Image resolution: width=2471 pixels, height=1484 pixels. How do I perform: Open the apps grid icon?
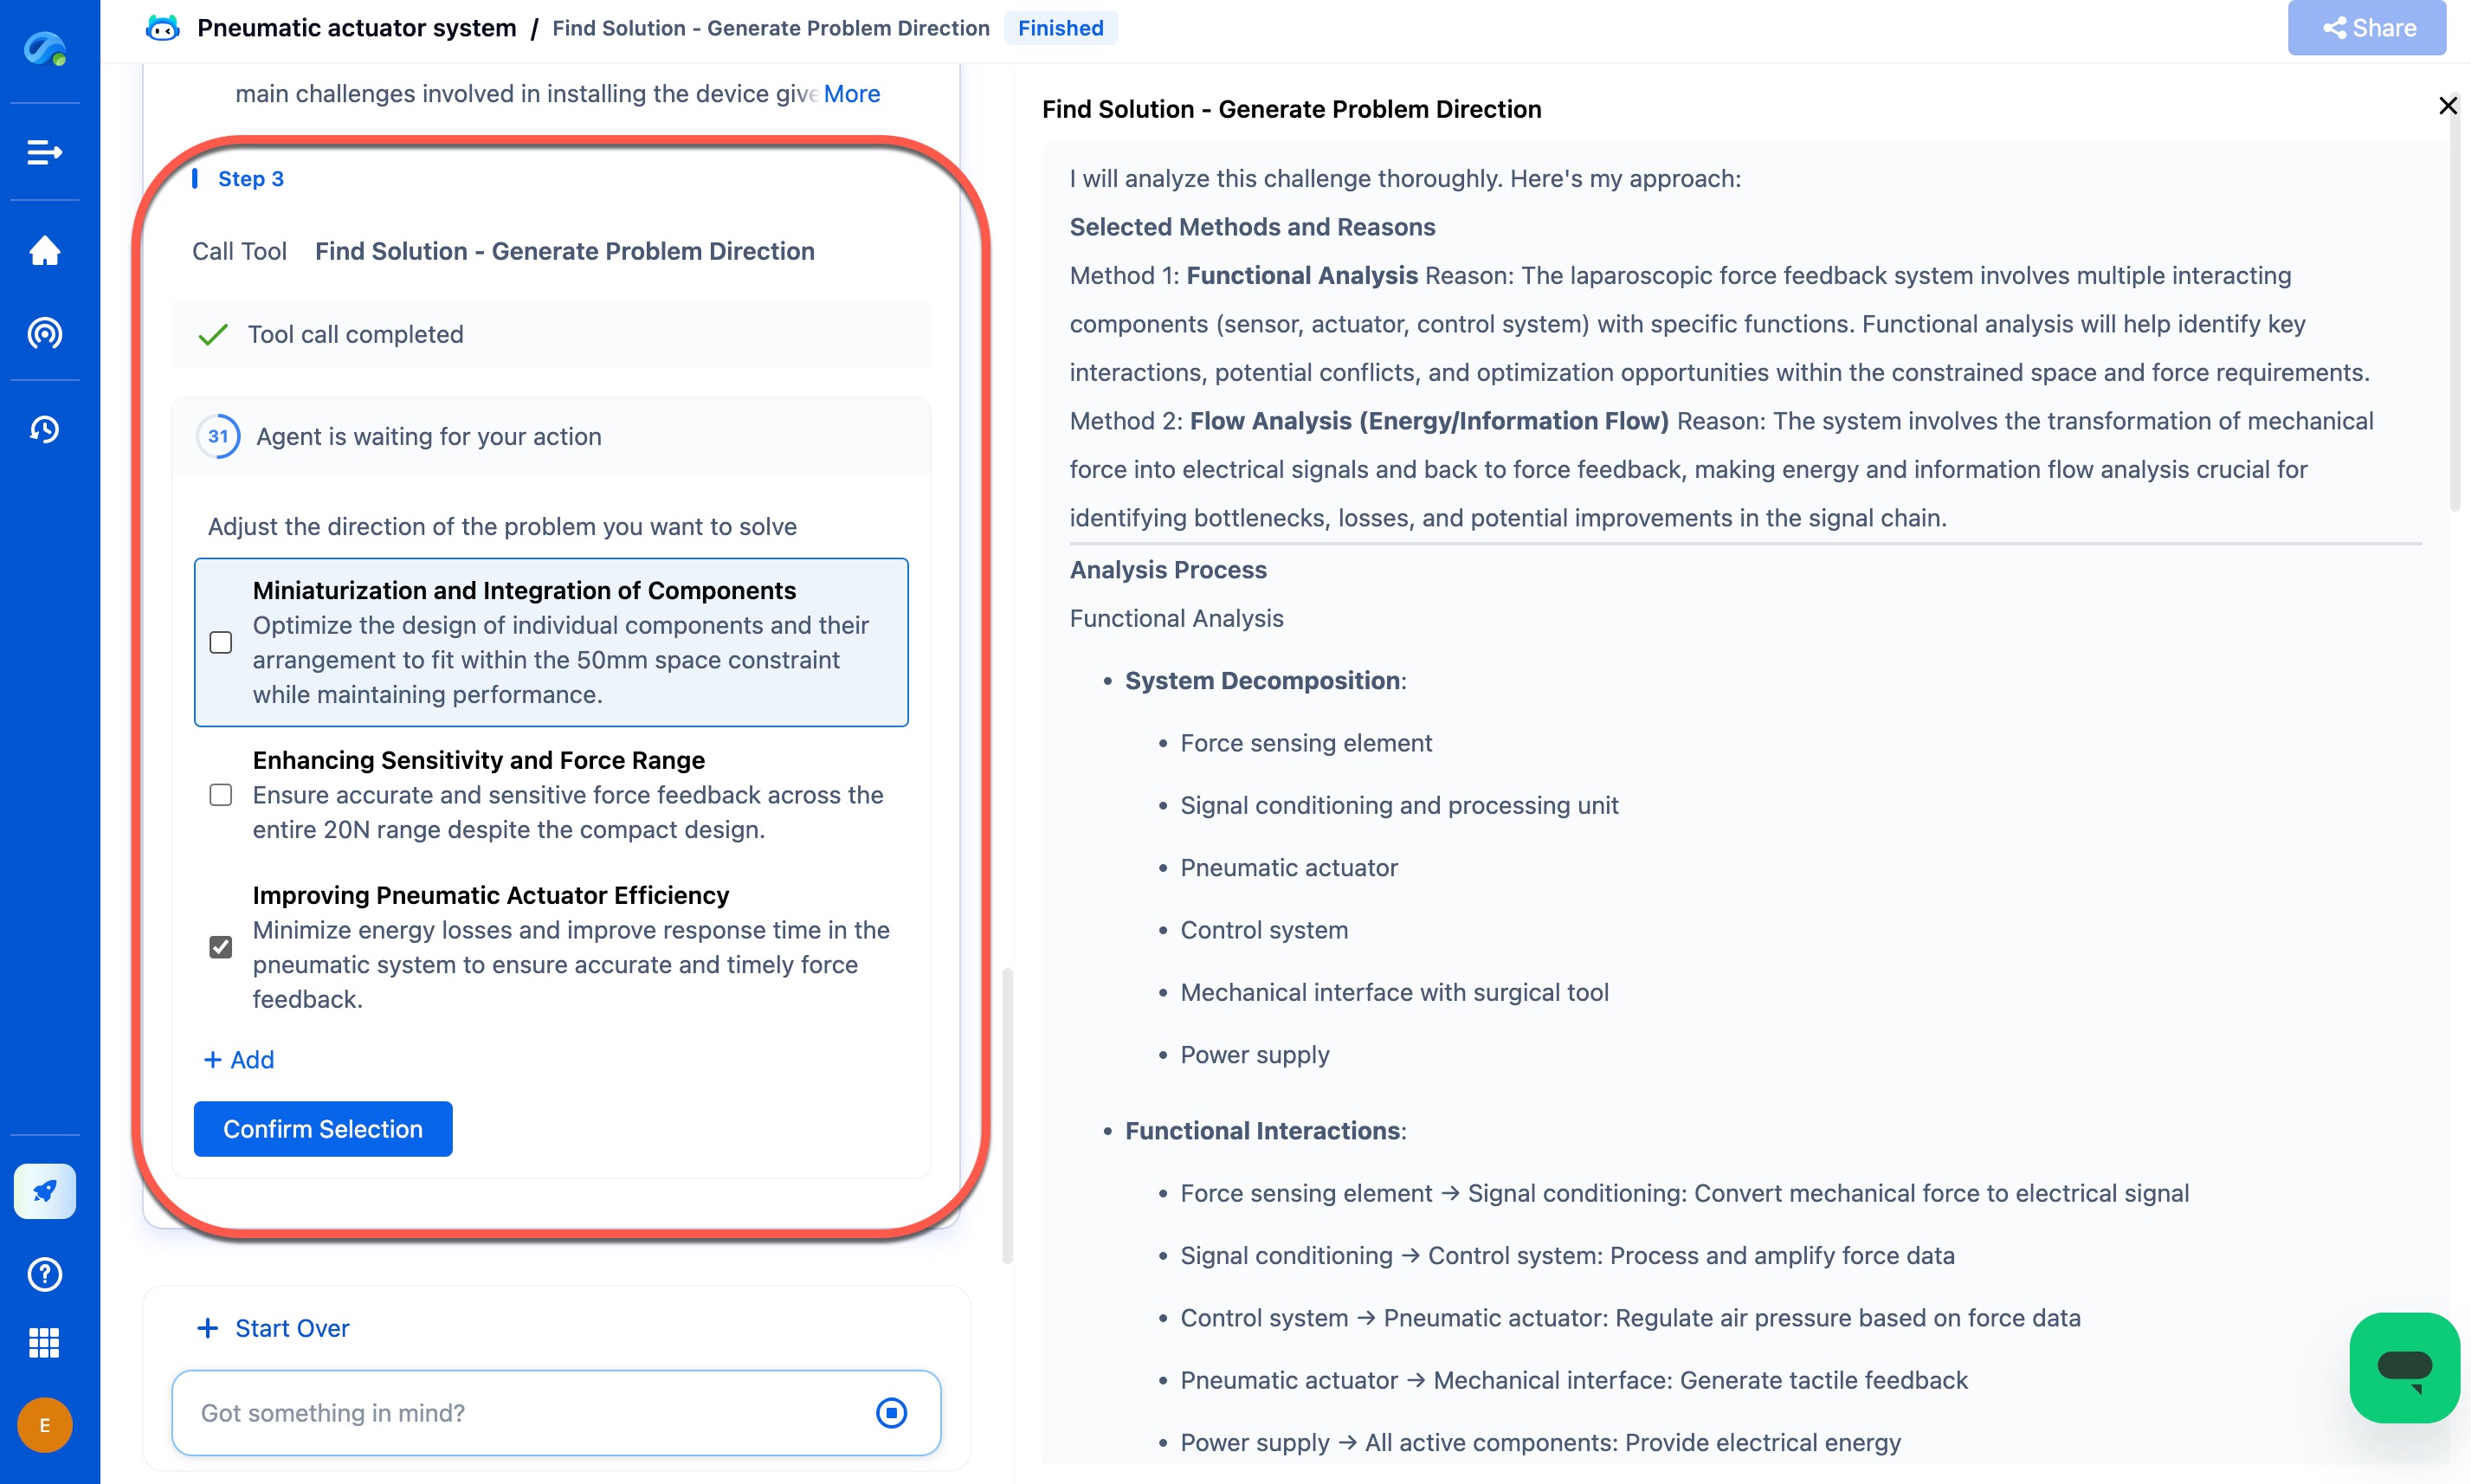(x=44, y=1342)
